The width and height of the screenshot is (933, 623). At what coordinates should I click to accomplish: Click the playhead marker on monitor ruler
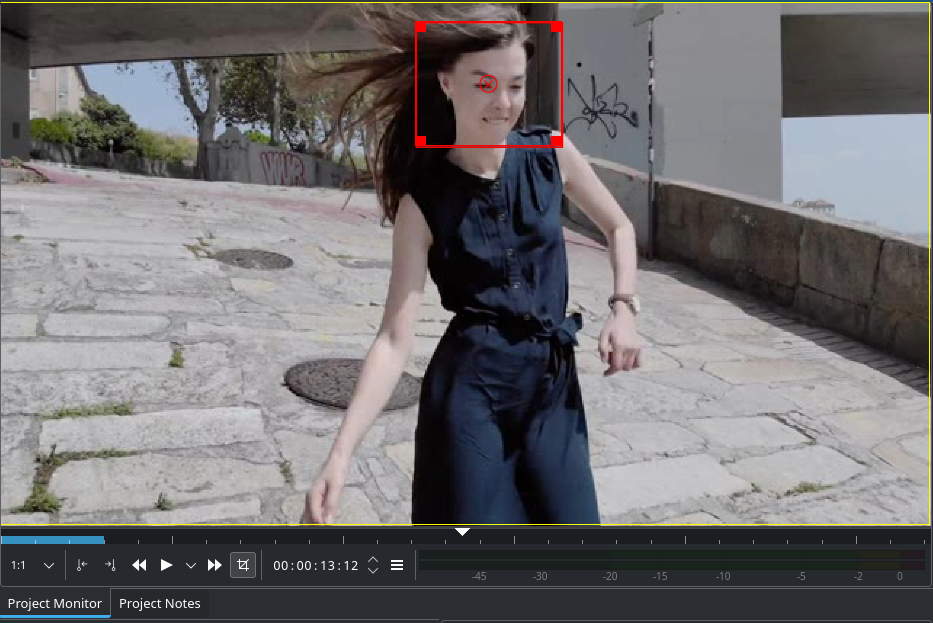tap(462, 532)
